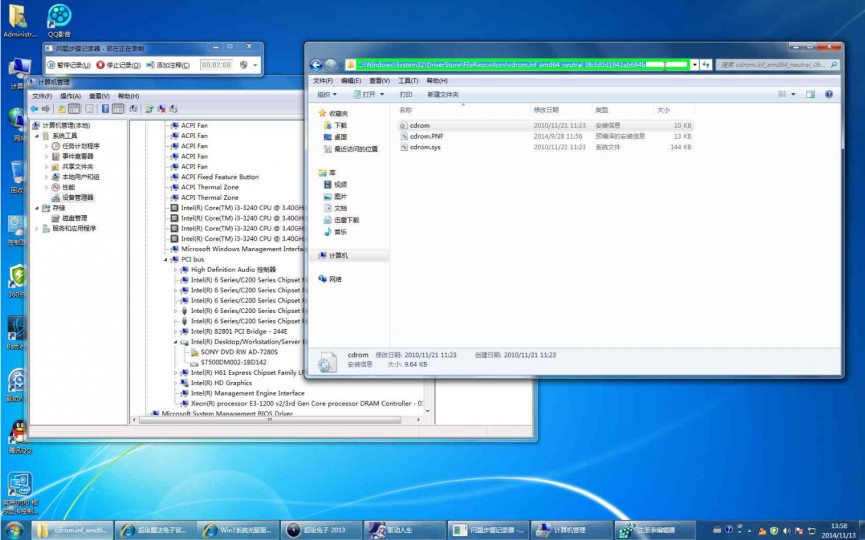Open Windows Start button
The image size is (865, 540).
(x=14, y=530)
